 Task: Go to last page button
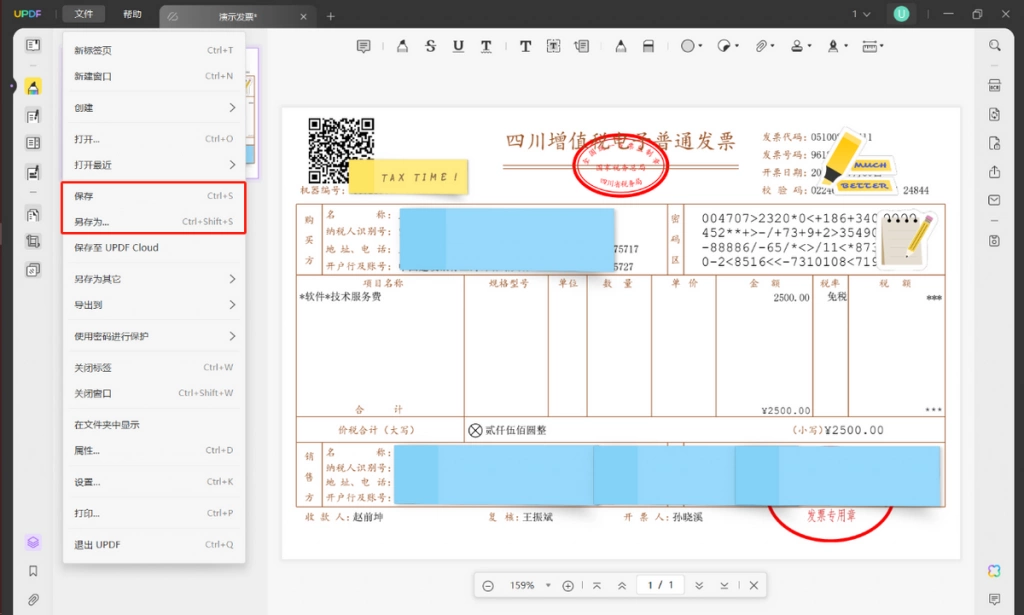click(724, 586)
